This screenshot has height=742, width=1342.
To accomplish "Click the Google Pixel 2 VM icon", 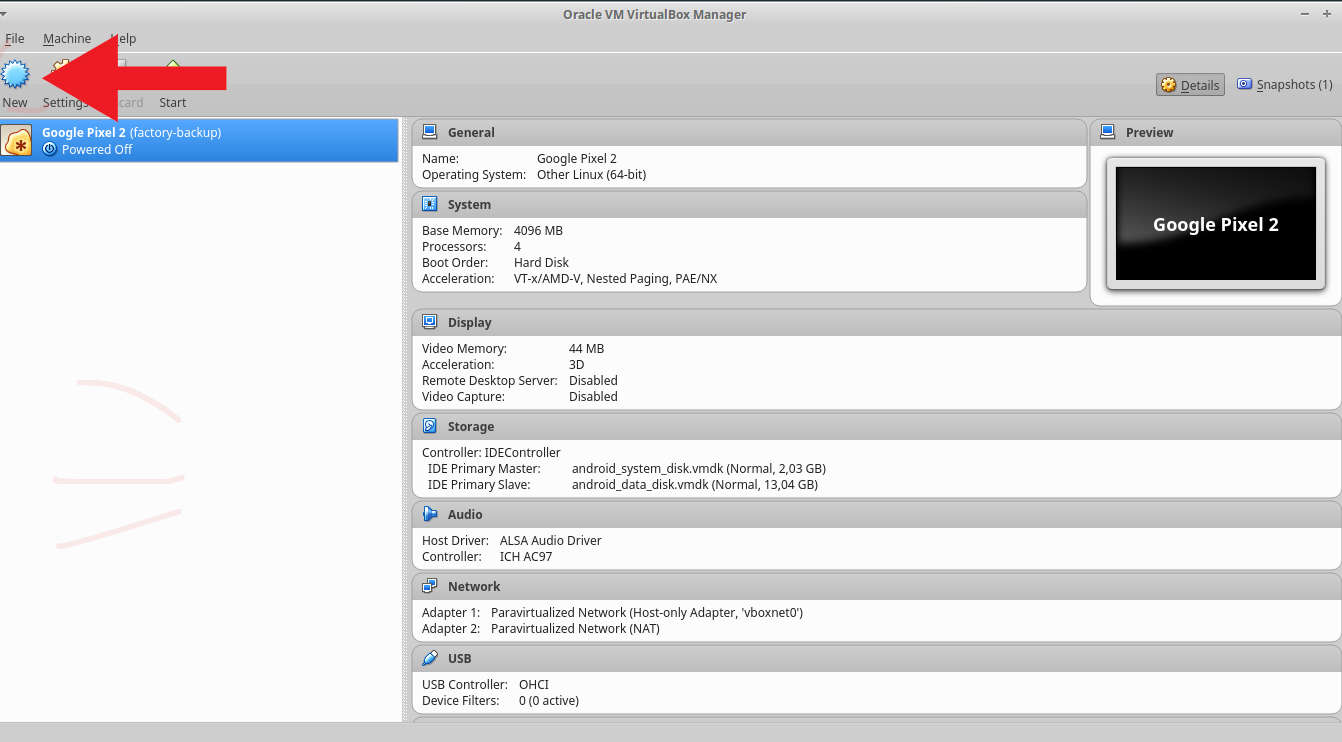I will 18,141.
